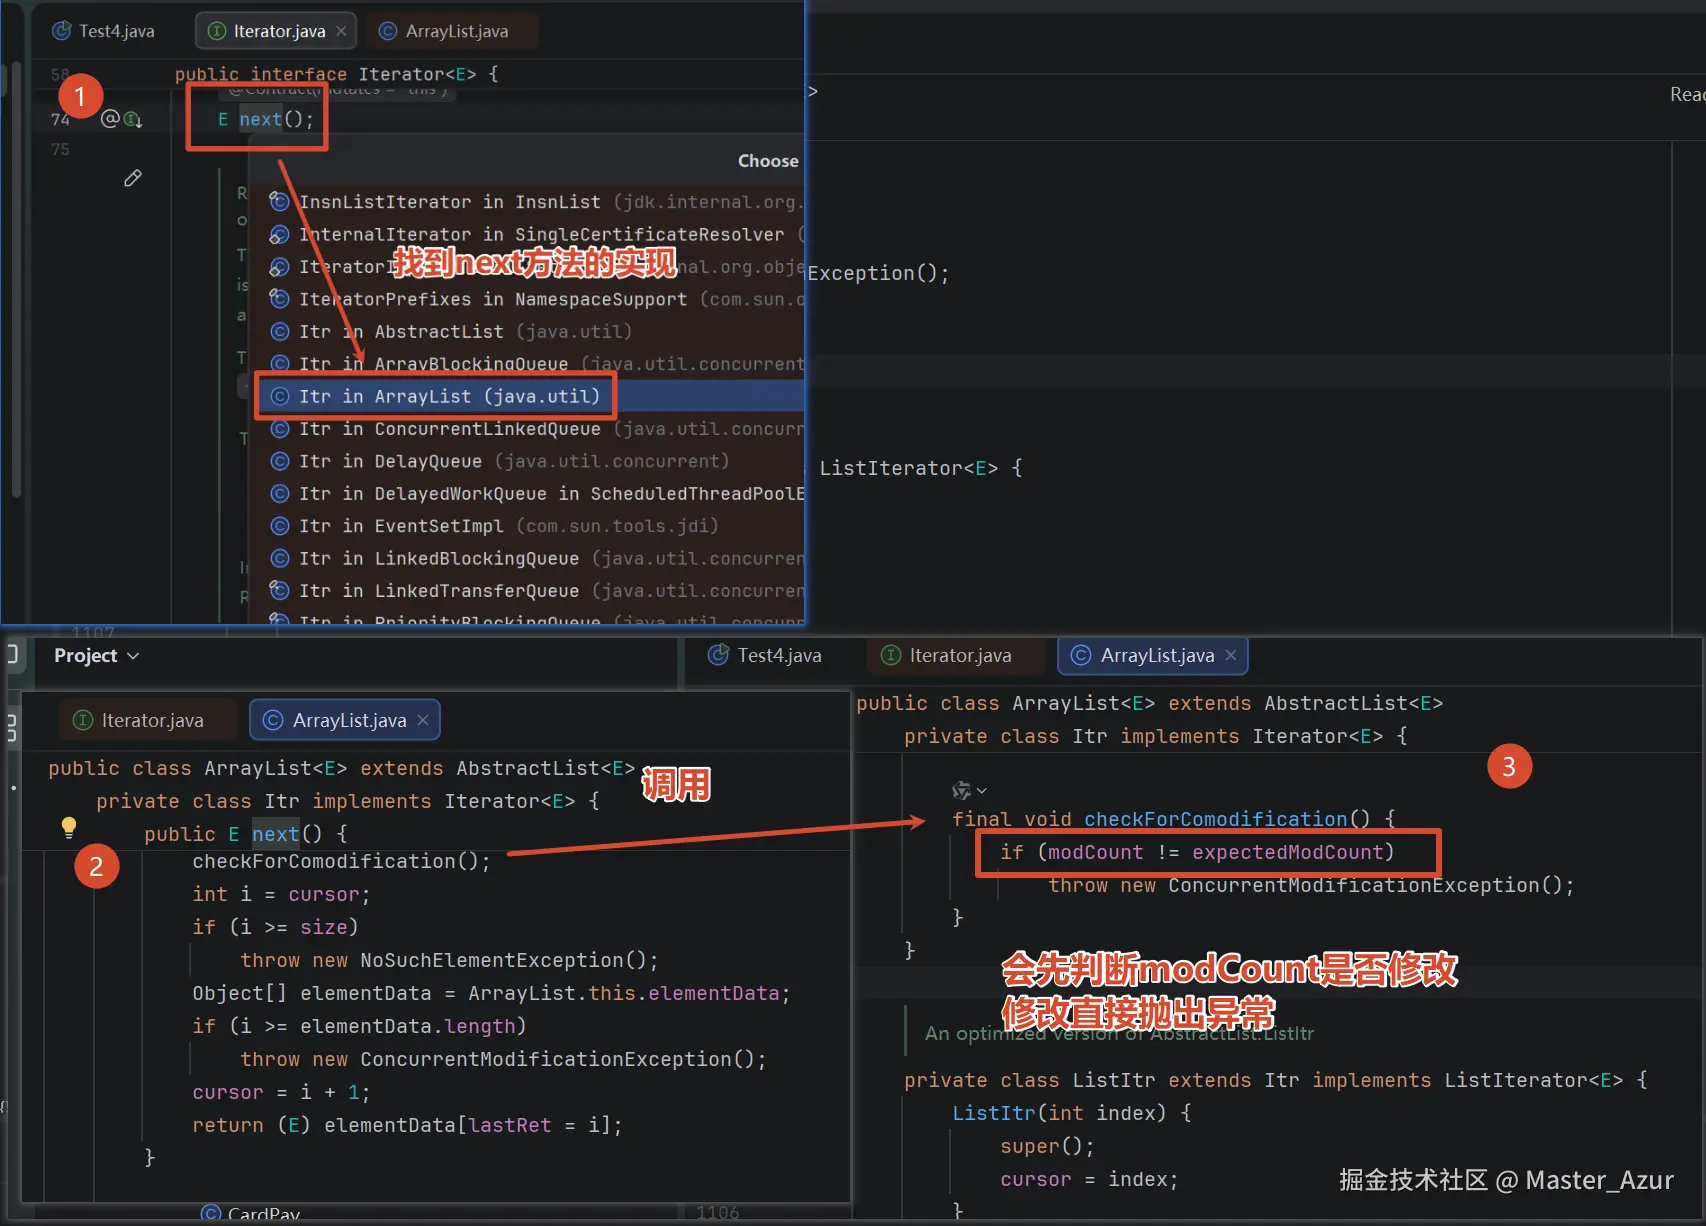Image resolution: width=1706 pixels, height=1226 pixels.
Task: Click the implemented-method gutter icon on line 74
Action: 132,119
